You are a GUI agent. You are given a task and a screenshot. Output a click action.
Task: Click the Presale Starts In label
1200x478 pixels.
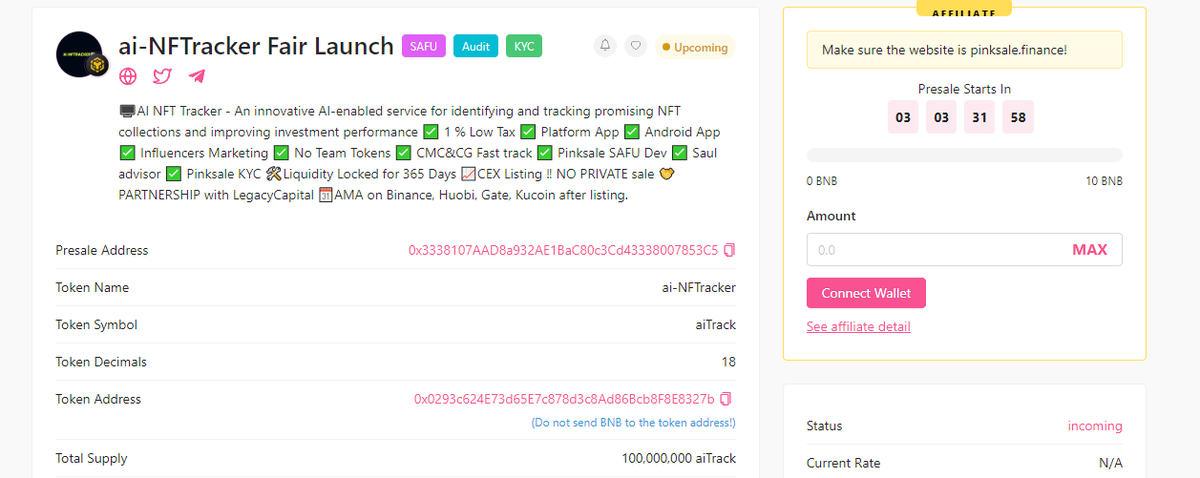coord(964,89)
